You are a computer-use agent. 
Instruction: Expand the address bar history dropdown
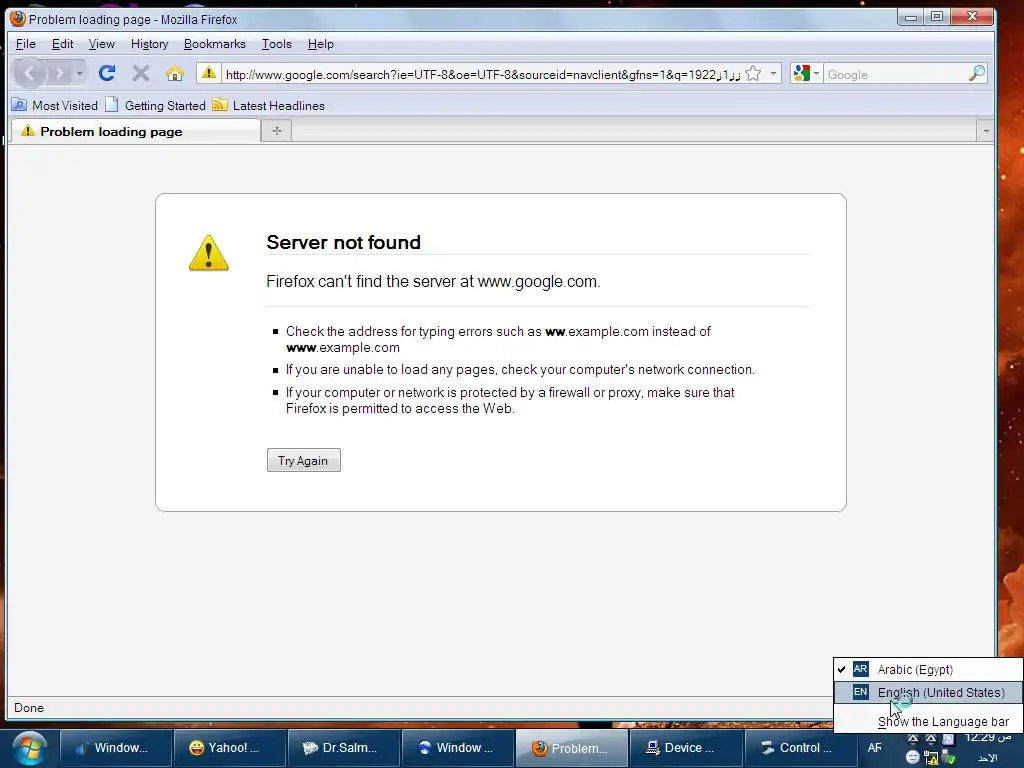pos(773,74)
